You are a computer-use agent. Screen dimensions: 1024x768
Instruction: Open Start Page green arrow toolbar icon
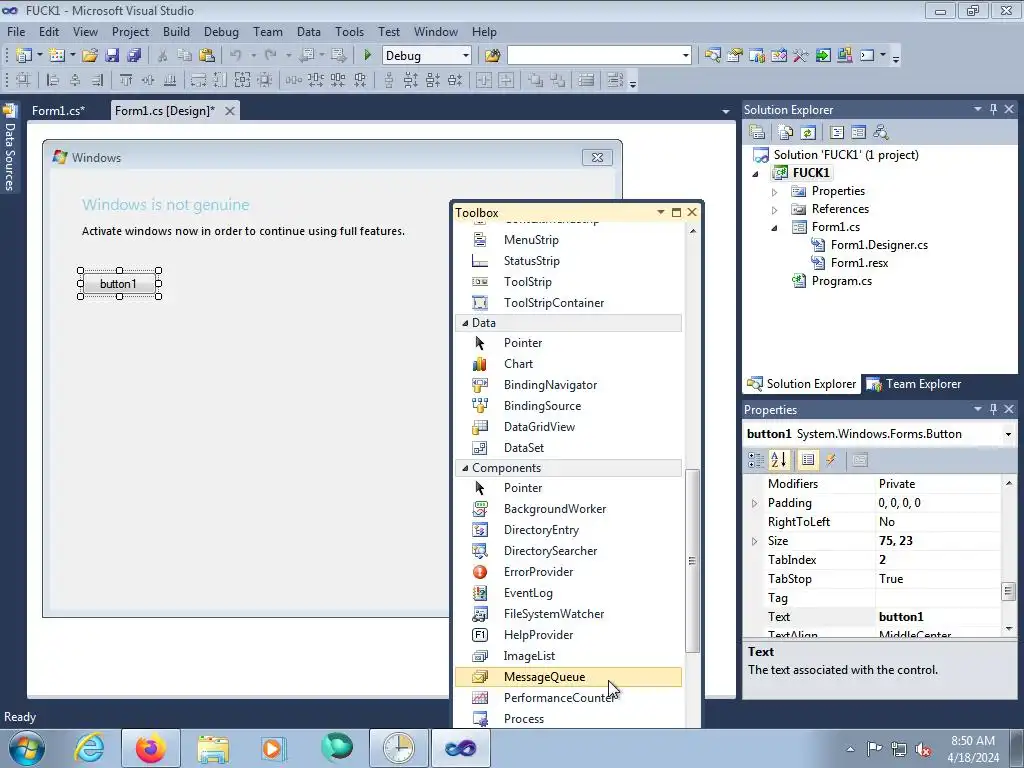[x=823, y=56]
